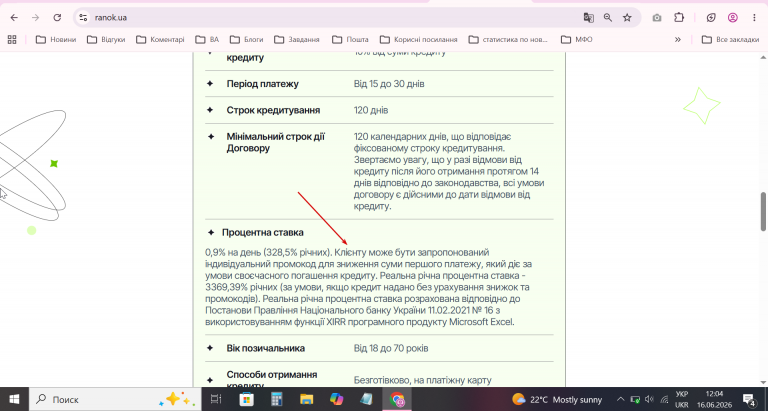Click the Строк кредитування label
The height and width of the screenshot is (411, 768).
[x=273, y=110]
